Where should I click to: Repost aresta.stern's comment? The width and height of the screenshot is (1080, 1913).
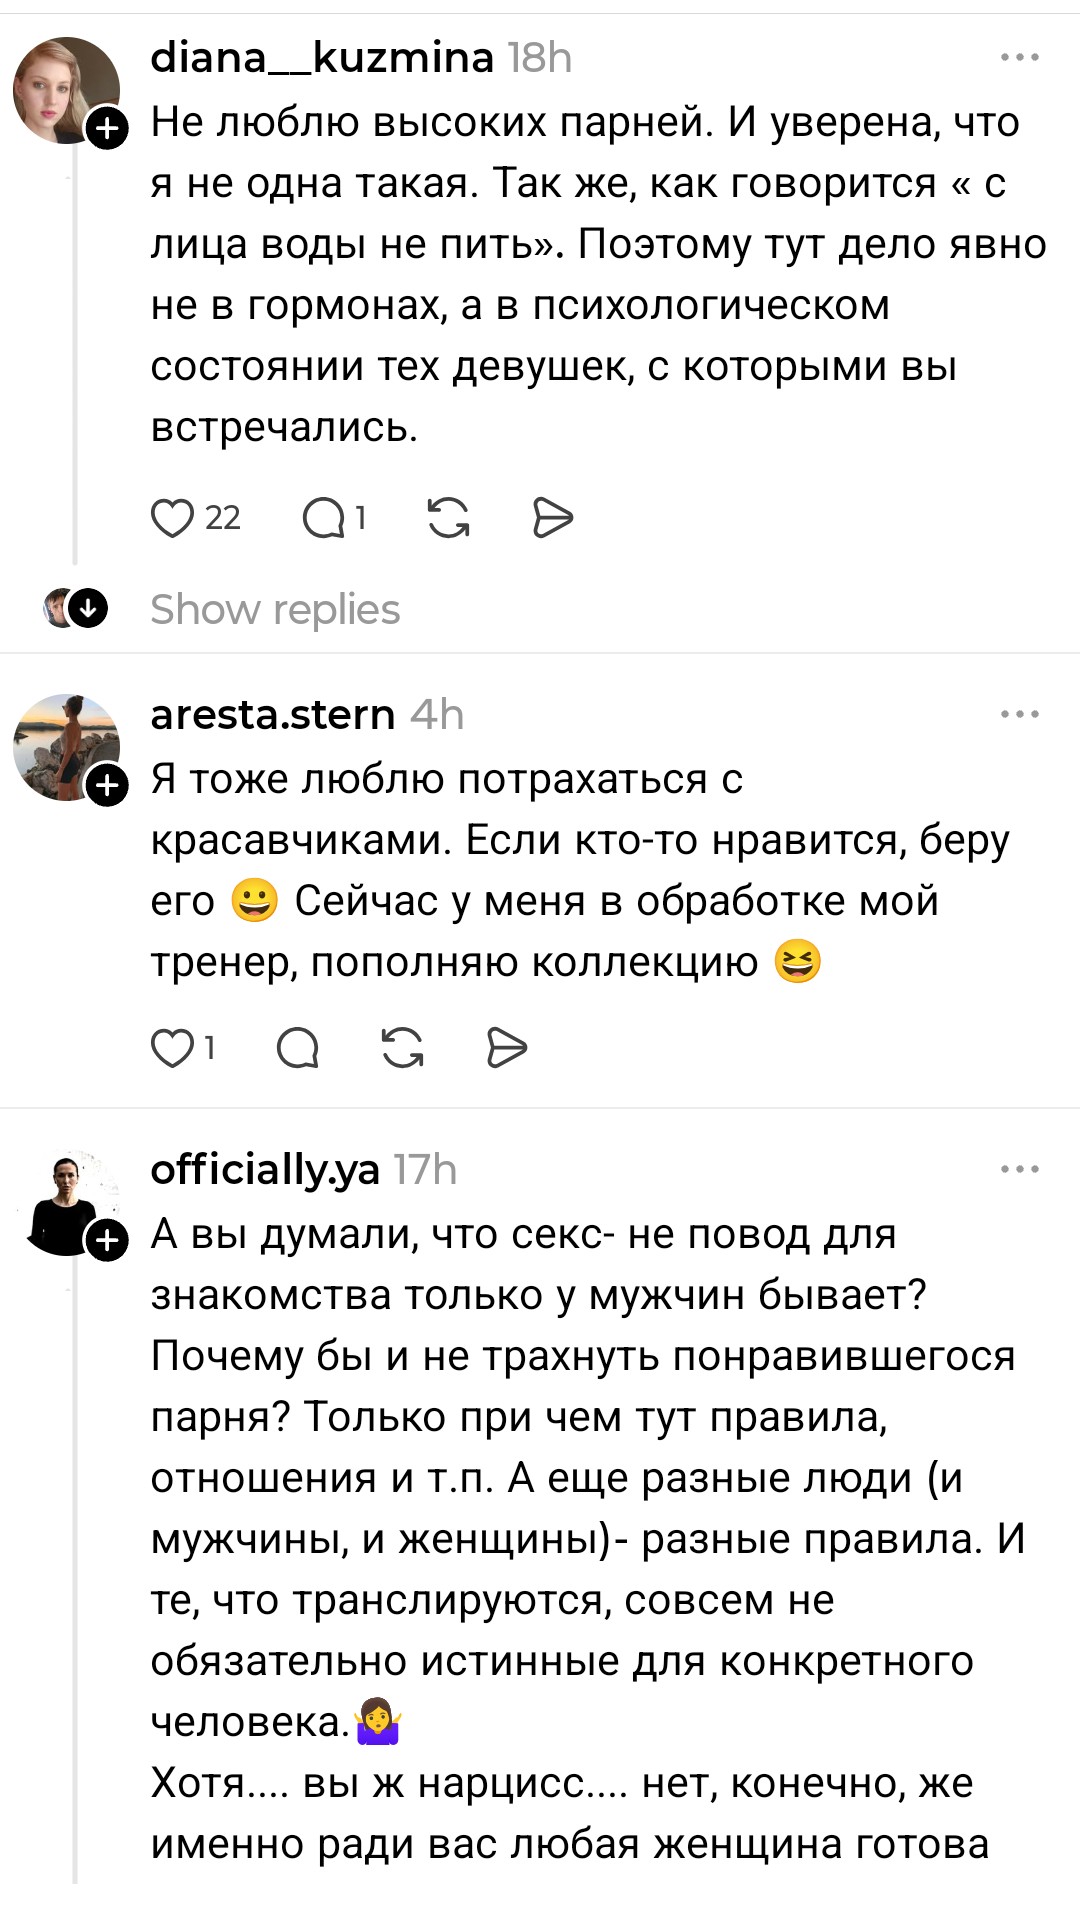(x=403, y=1048)
